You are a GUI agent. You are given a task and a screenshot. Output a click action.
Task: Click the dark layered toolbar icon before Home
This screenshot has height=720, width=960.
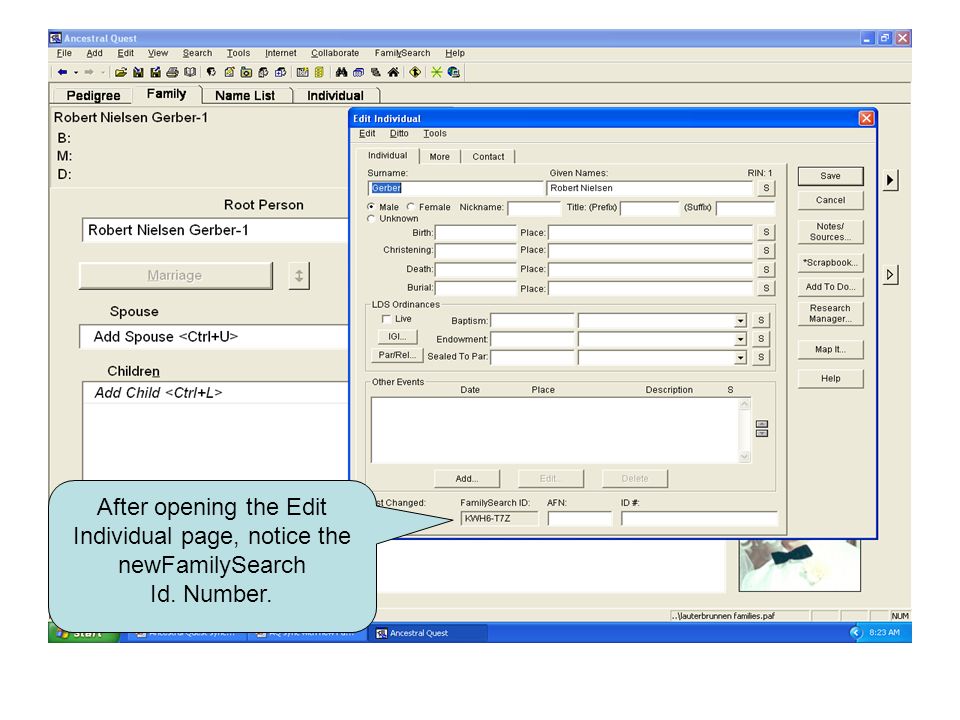coord(376,72)
